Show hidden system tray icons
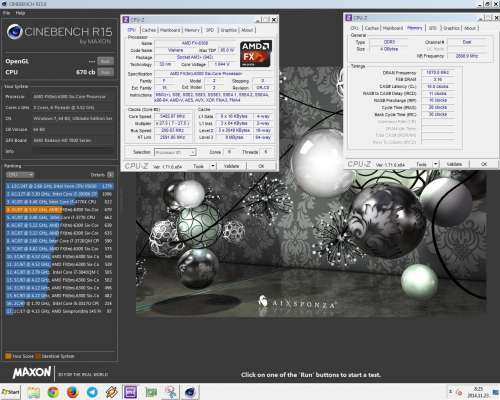 [x=450, y=391]
